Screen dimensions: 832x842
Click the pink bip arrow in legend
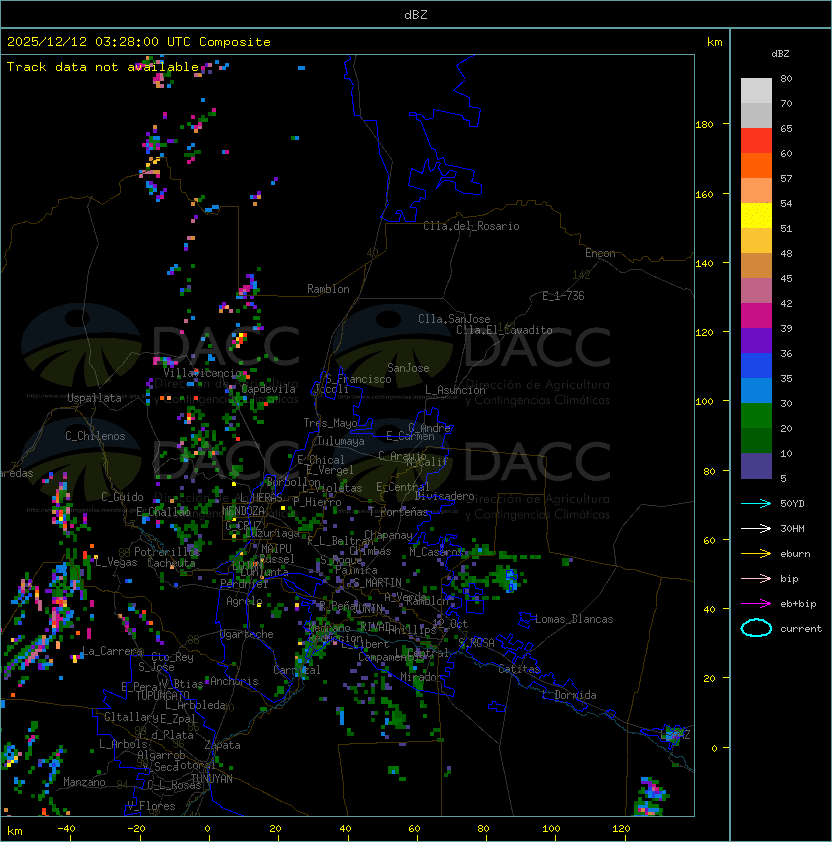756,579
